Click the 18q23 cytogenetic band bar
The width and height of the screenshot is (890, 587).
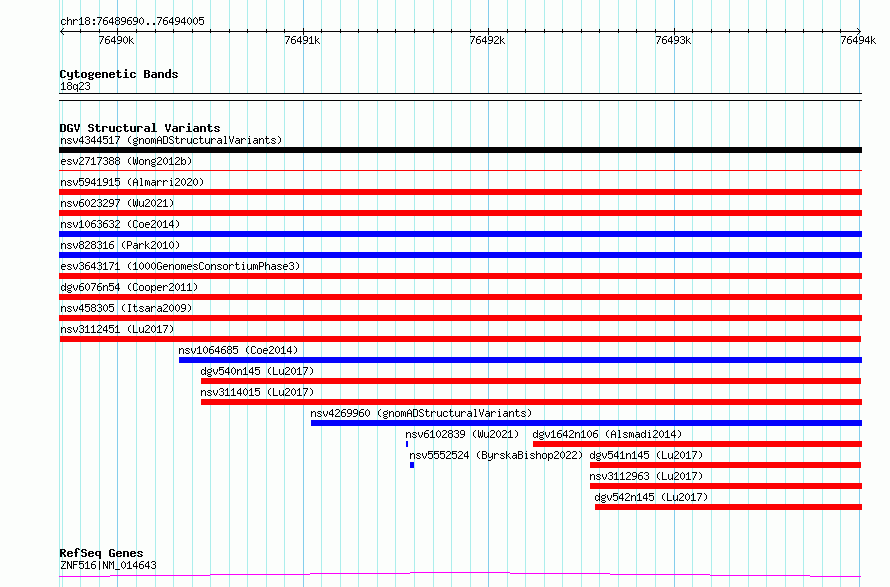pyautogui.click(x=460, y=97)
